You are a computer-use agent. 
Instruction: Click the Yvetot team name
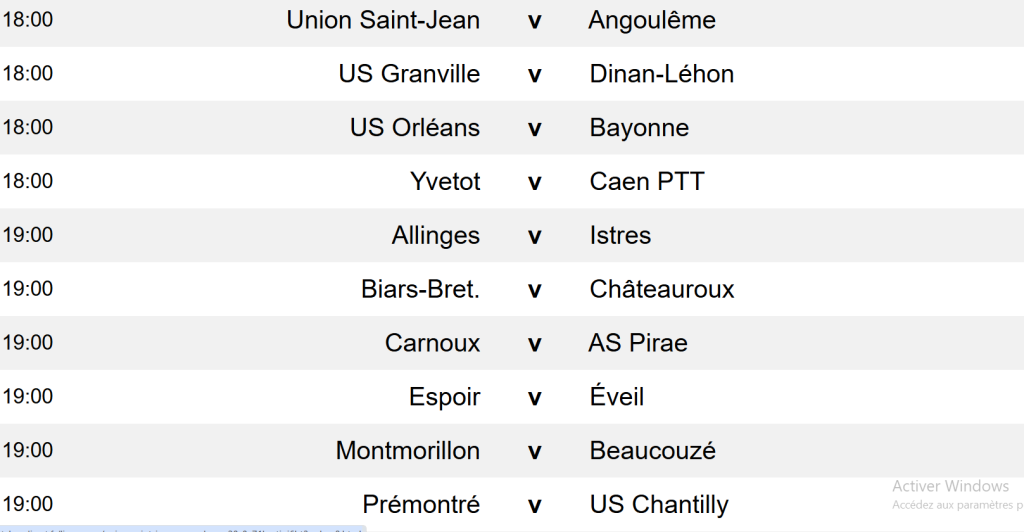445,182
